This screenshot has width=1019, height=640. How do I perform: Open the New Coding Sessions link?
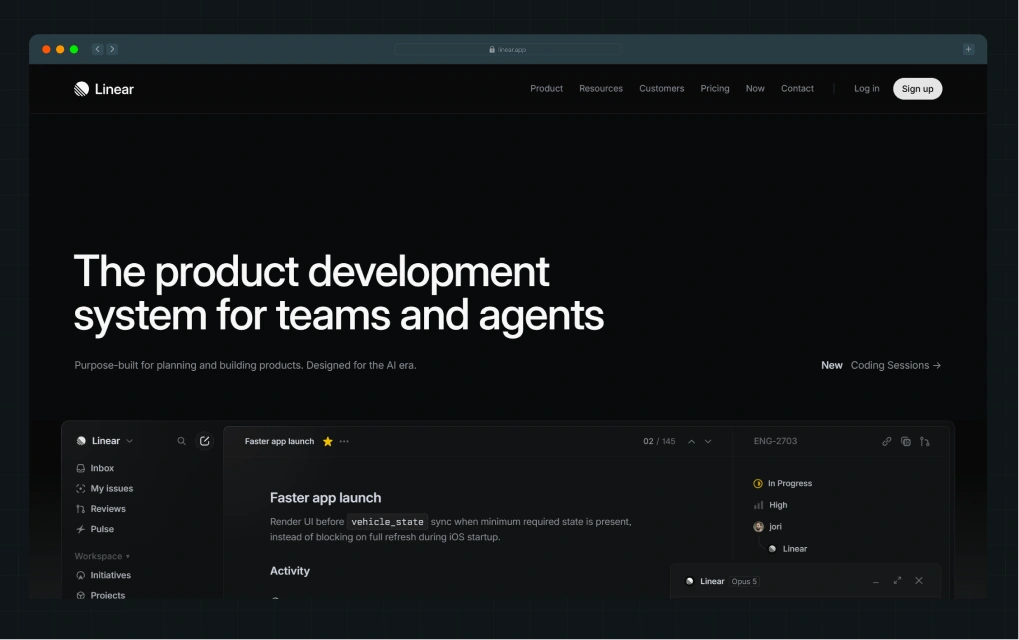(881, 365)
